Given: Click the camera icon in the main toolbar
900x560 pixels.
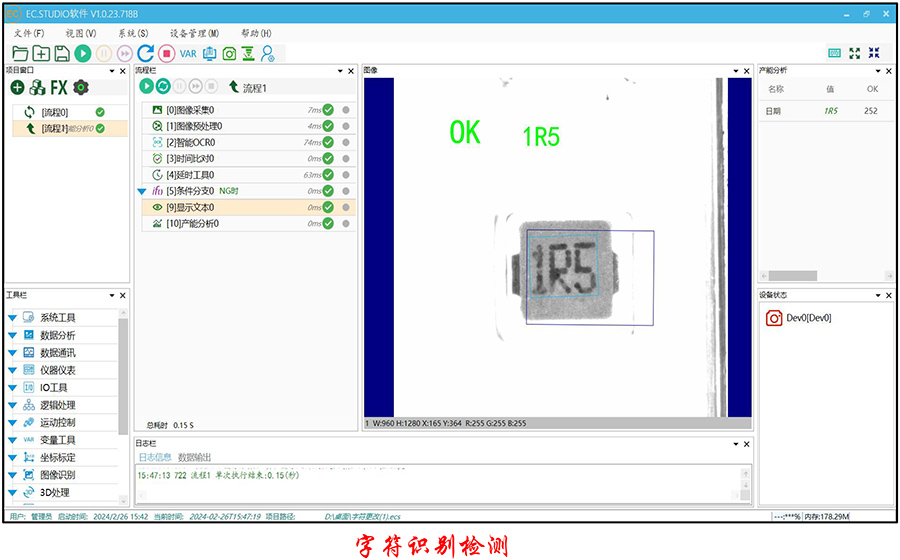Looking at the screenshot, I should coord(229,53).
